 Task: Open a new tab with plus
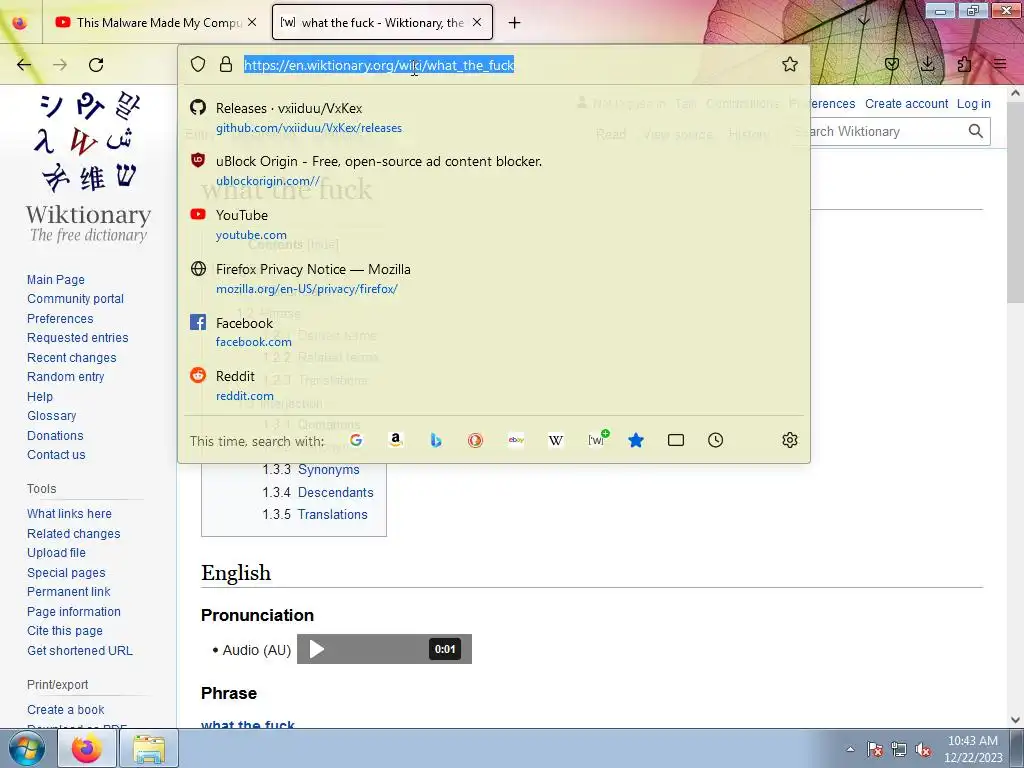[515, 23]
